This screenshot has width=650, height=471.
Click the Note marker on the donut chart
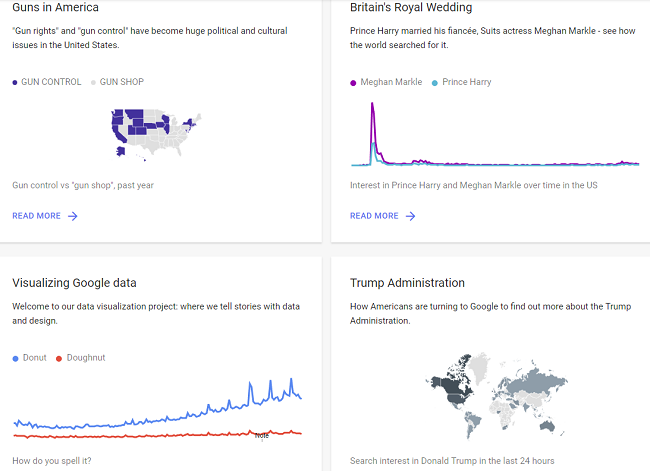point(262,436)
